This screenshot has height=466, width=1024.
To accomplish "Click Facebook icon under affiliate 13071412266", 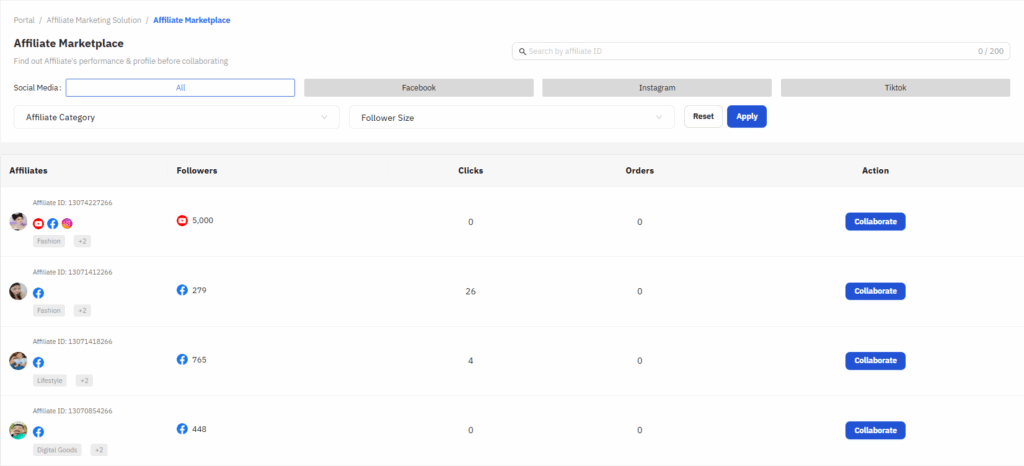I will point(39,293).
